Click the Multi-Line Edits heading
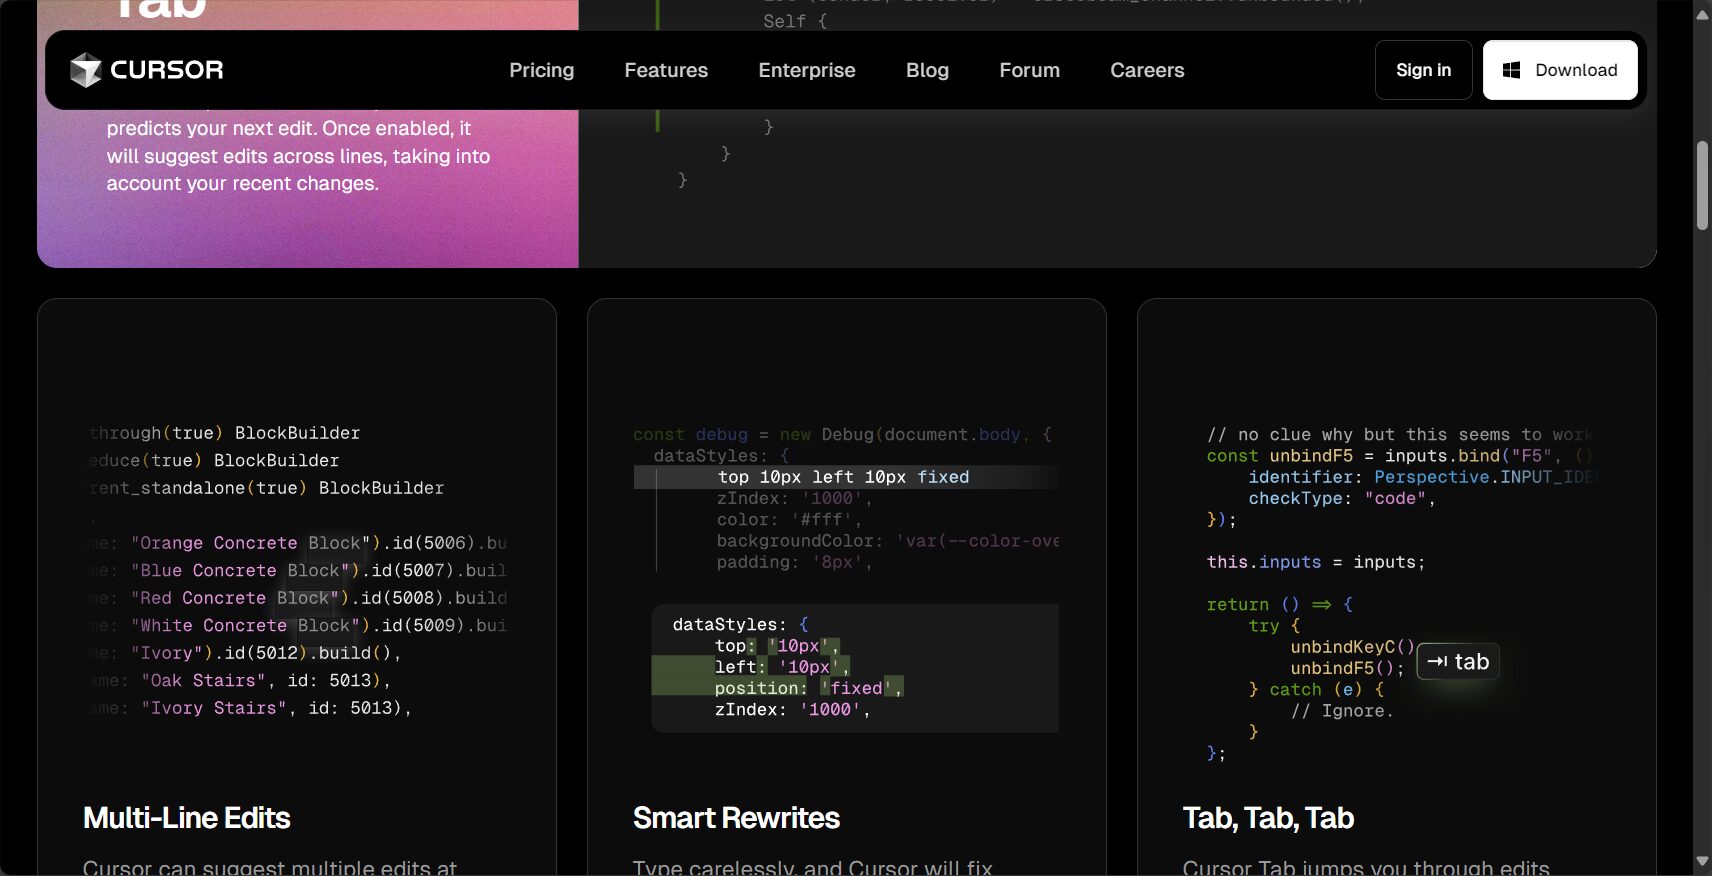This screenshot has width=1712, height=876. click(186, 818)
